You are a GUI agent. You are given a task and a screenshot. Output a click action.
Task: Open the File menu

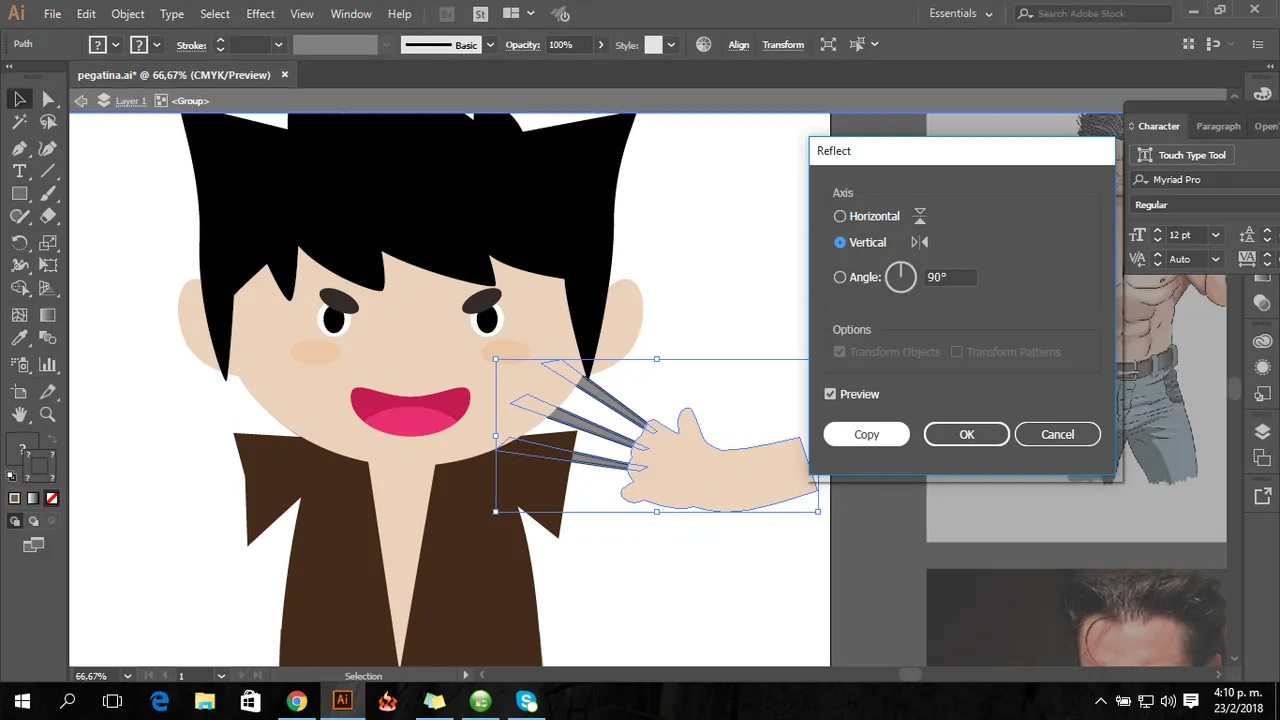[52, 14]
